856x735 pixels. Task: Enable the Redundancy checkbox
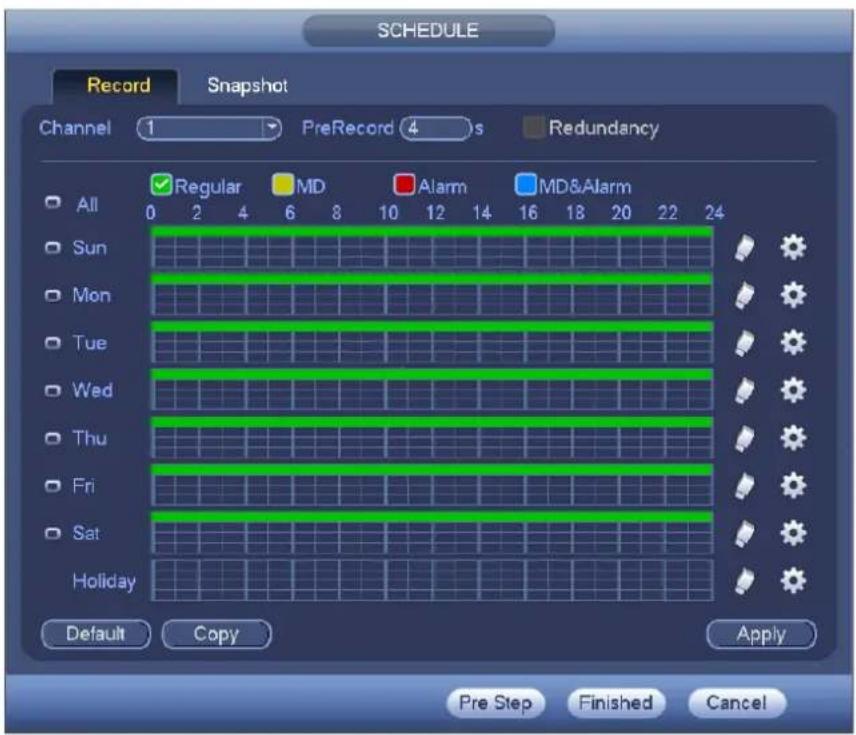coord(533,127)
